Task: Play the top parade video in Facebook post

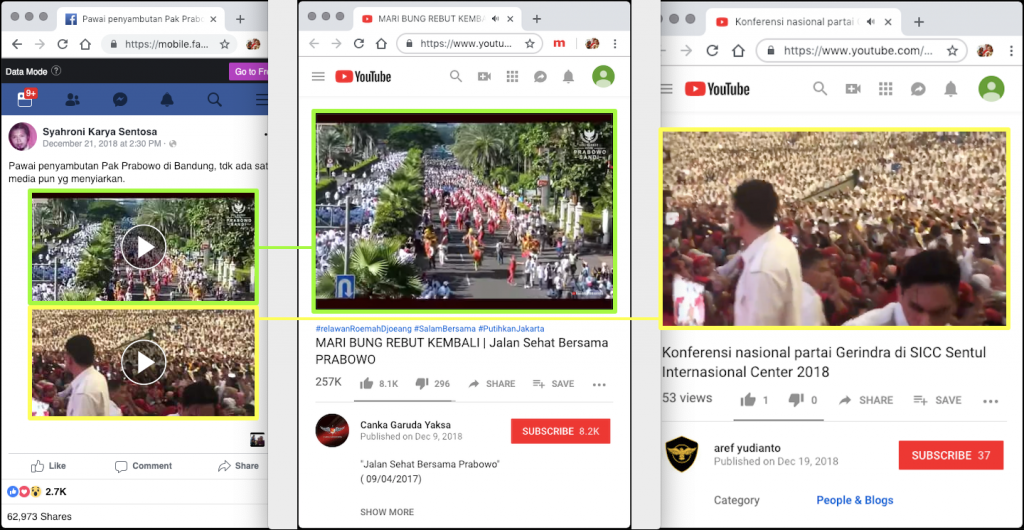Action: coord(144,247)
